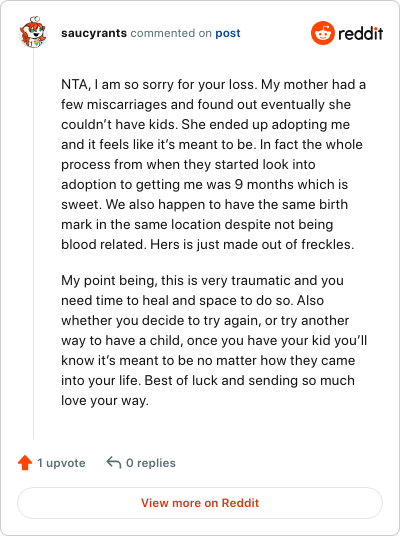Click the line mentioning '9 months which is'
The image size is (400, 536).
pyautogui.click(x=204, y=185)
